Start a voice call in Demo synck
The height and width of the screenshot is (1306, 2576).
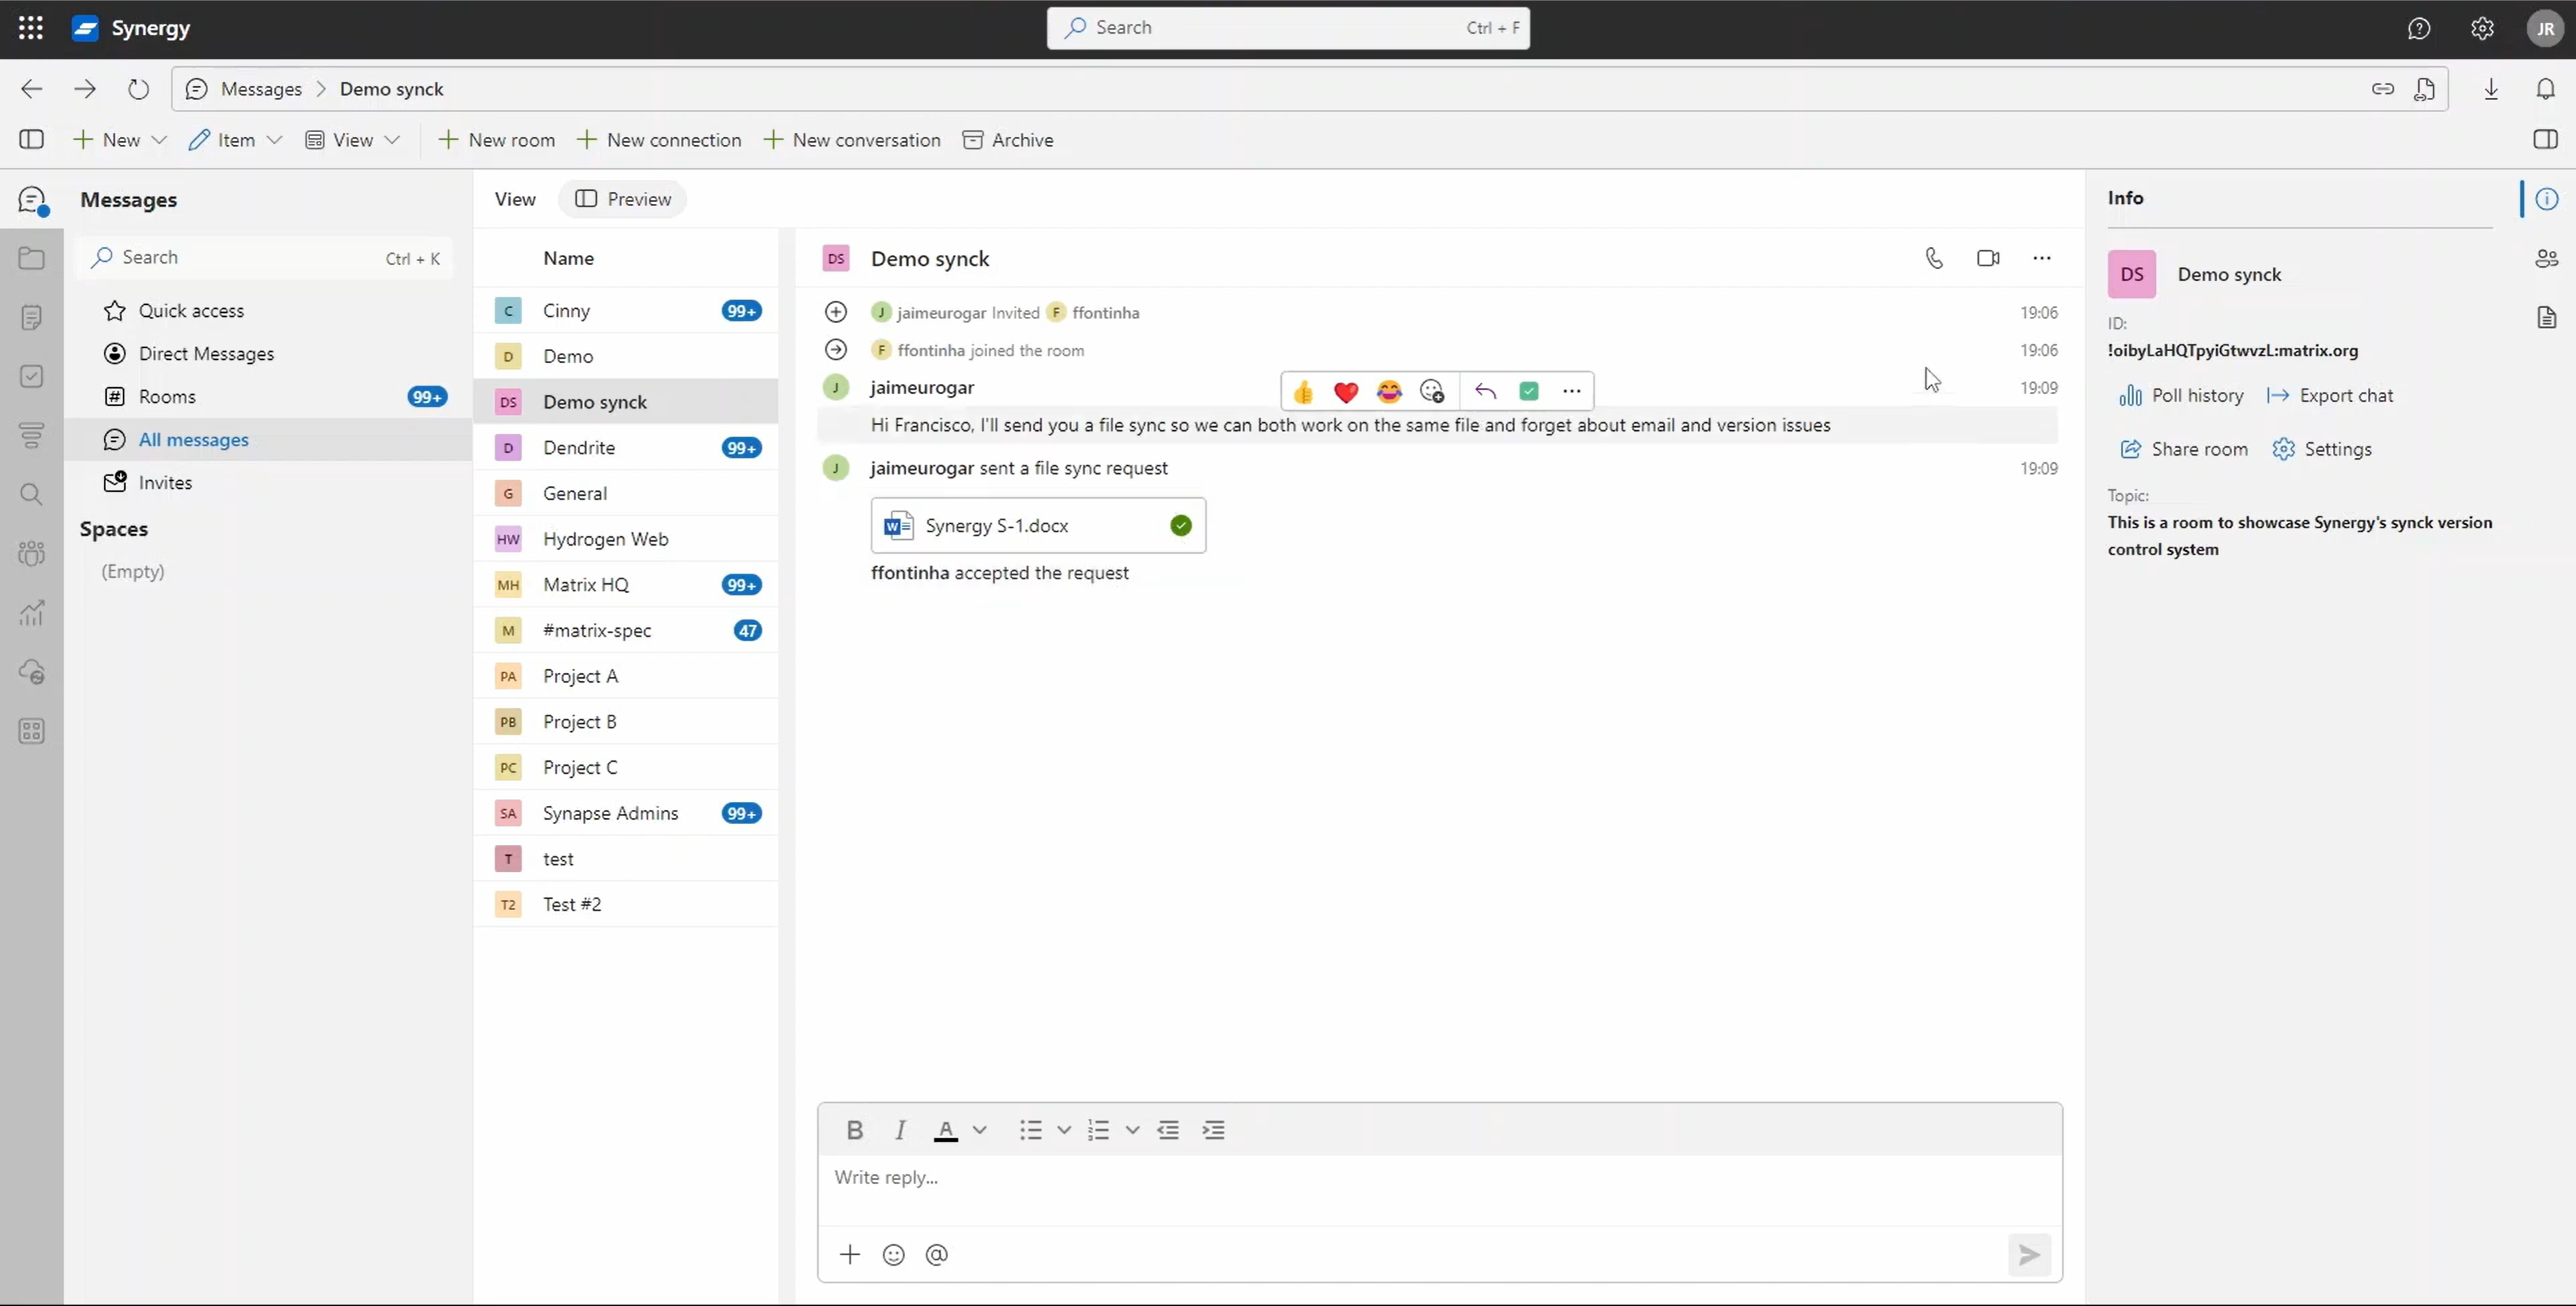point(1934,258)
